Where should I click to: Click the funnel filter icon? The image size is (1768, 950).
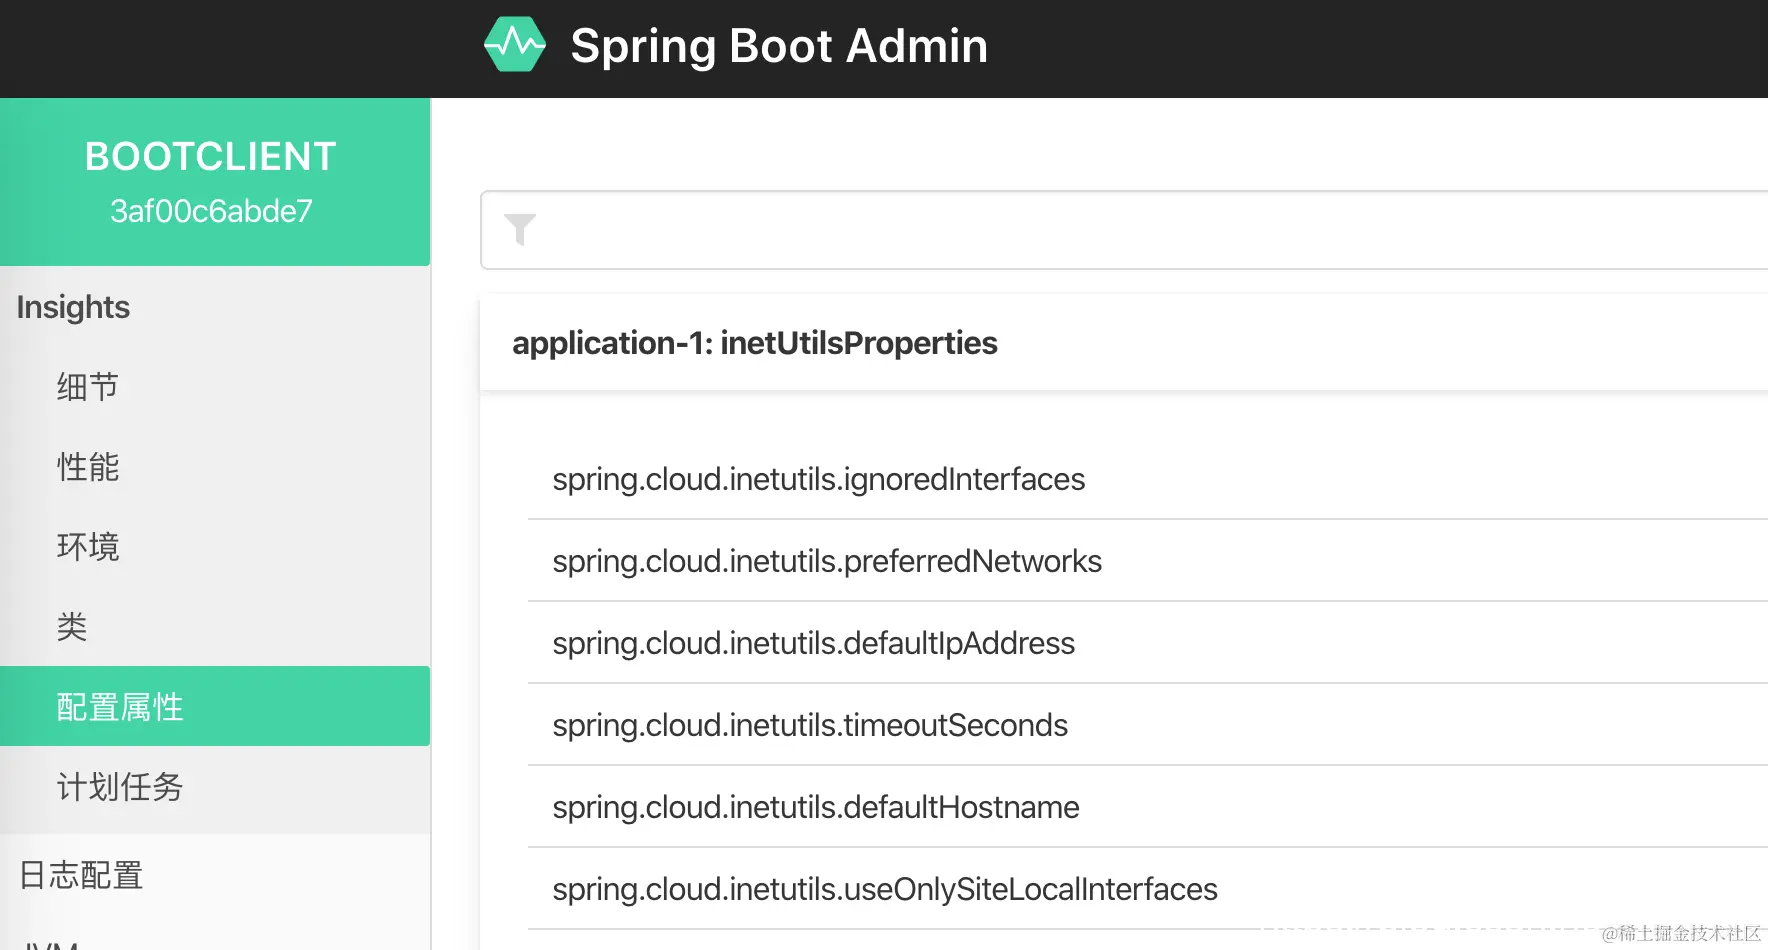pyautogui.click(x=520, y=230)
